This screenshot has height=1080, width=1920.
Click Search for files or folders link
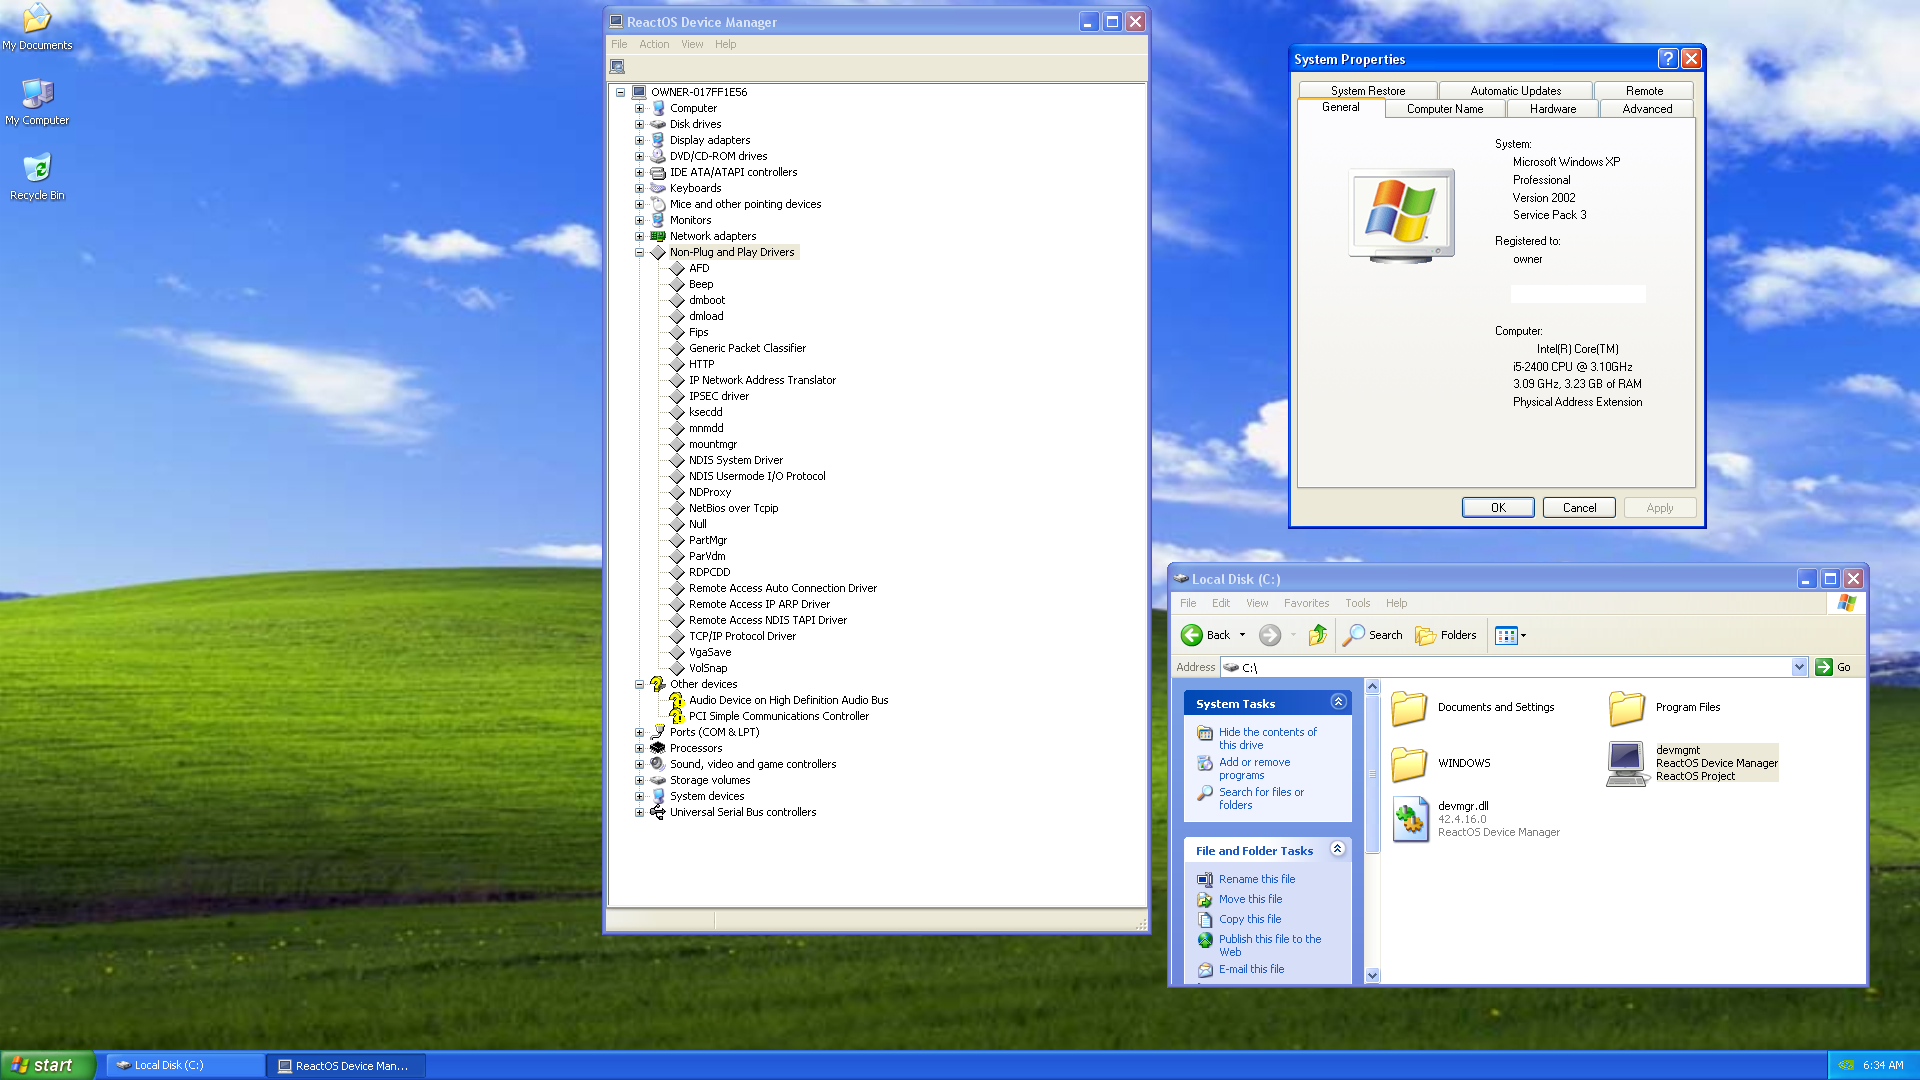click(x=1261, y=799)
